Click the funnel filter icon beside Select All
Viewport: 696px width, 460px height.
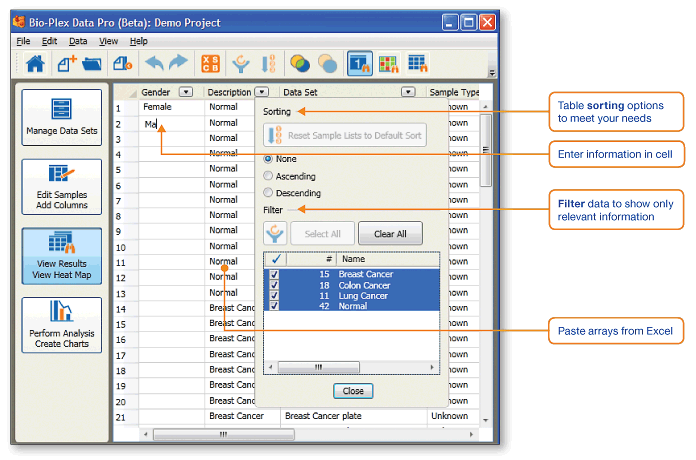[x=275, y=233]
